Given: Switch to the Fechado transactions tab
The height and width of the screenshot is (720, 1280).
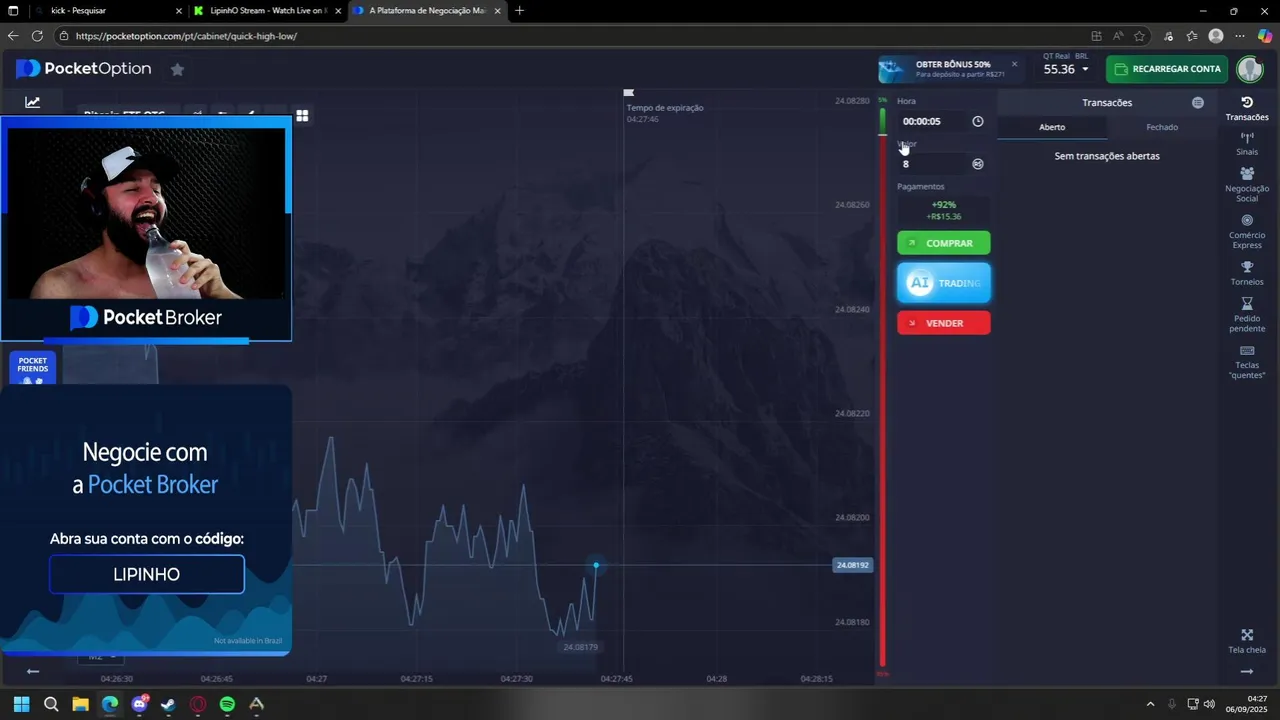Looking at the screenshot, I should click(x=1162, y=127).
